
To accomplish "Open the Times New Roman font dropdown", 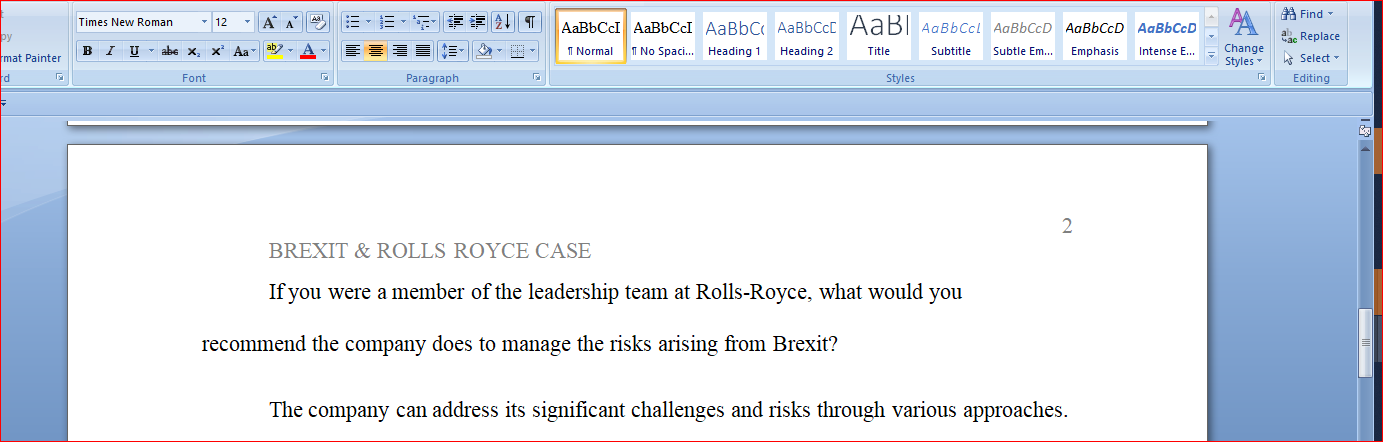I will coord(205,22).
